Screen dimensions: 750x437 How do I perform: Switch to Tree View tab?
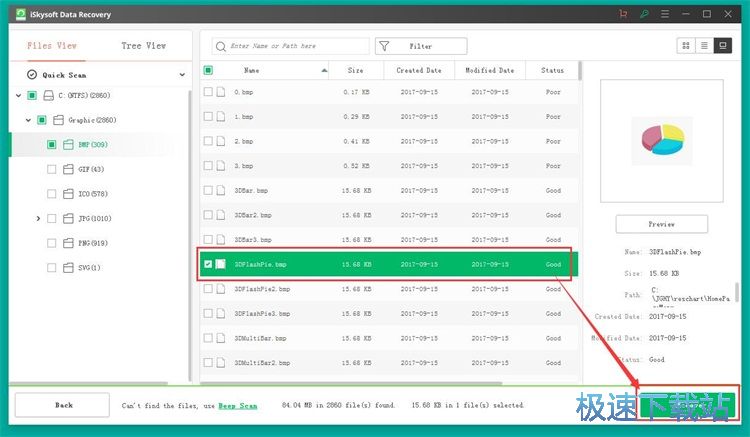pos(143,46)
